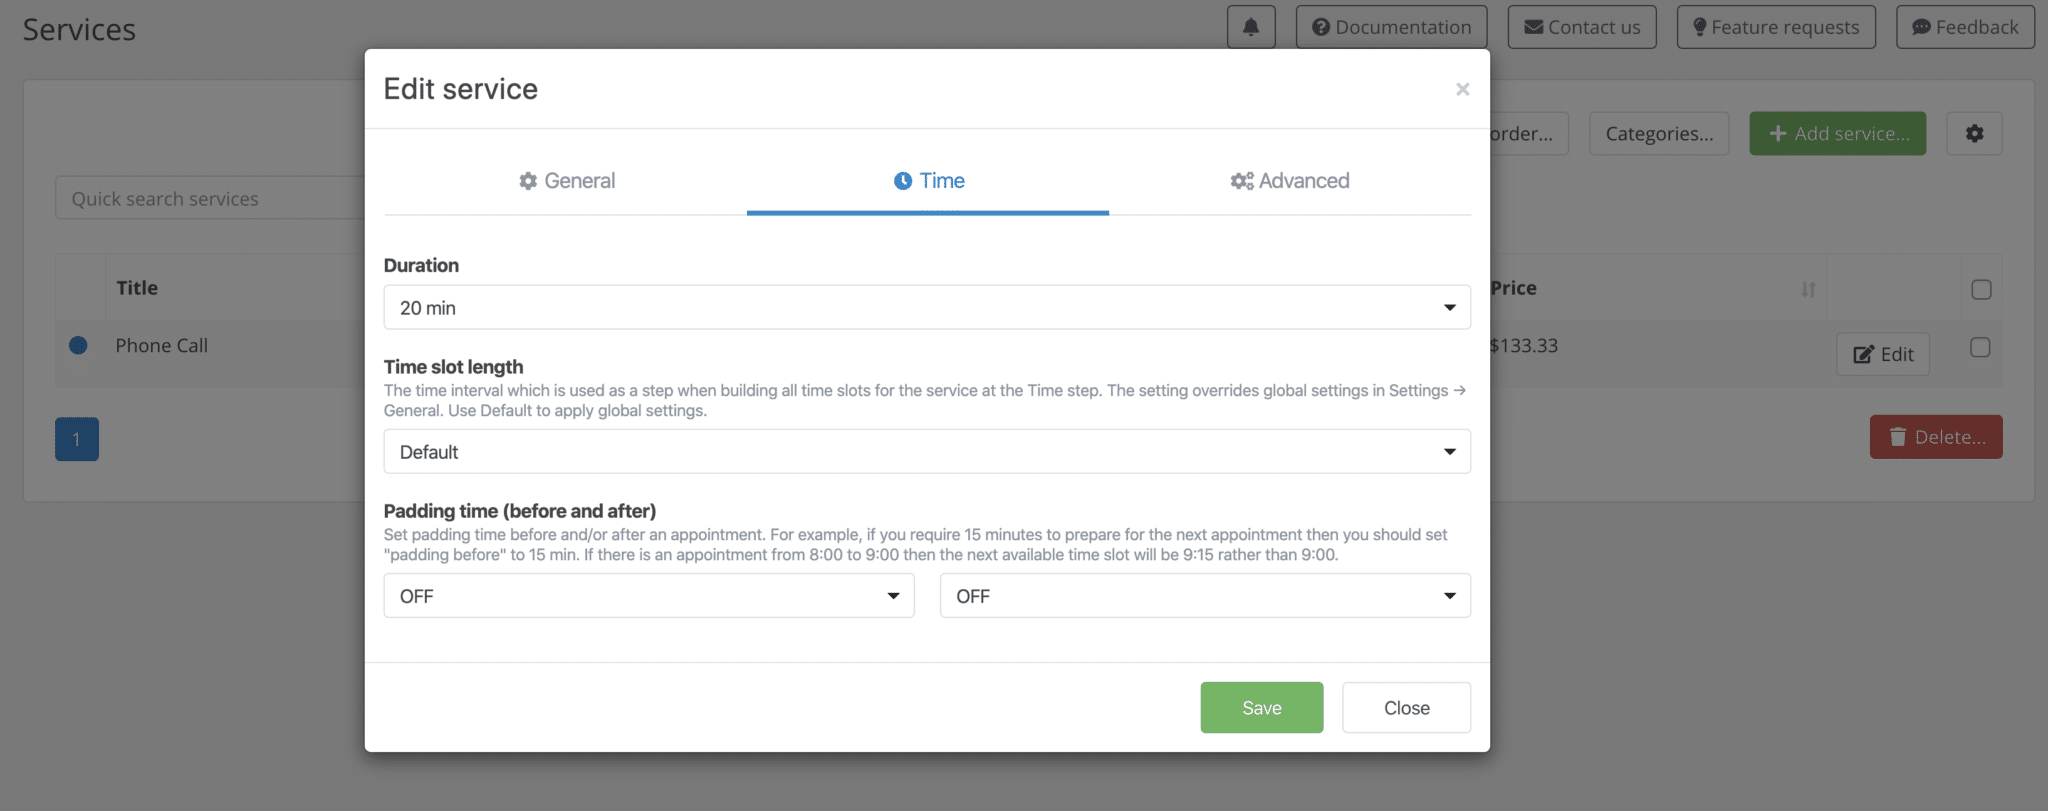Open the Duration dropdown showing 20 min

(x=926, y=307)
